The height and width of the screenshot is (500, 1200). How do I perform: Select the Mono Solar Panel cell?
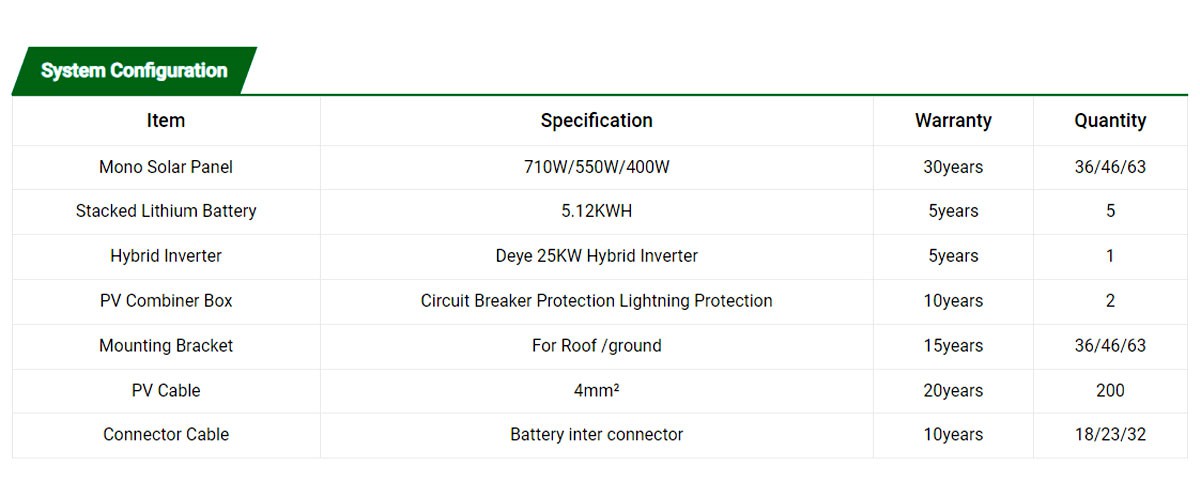pyautogui.click(x=166, y=167)
